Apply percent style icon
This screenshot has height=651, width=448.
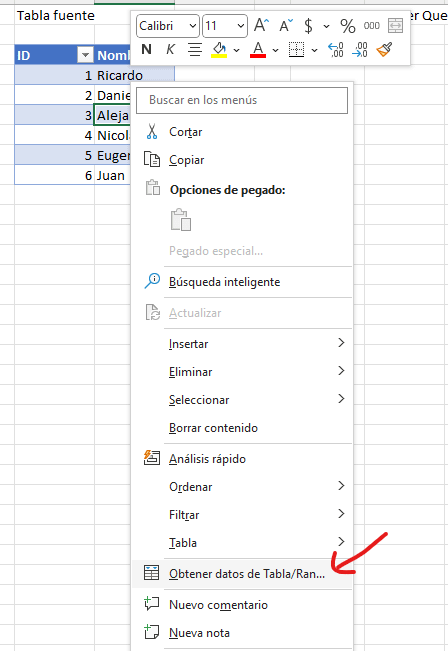348,26
